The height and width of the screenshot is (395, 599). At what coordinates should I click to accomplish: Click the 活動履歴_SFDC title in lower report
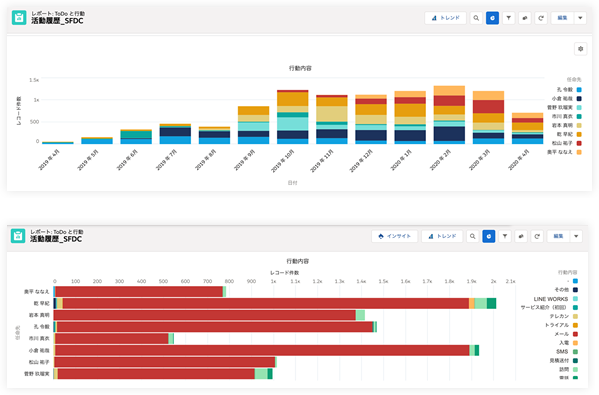pos(56,239)
